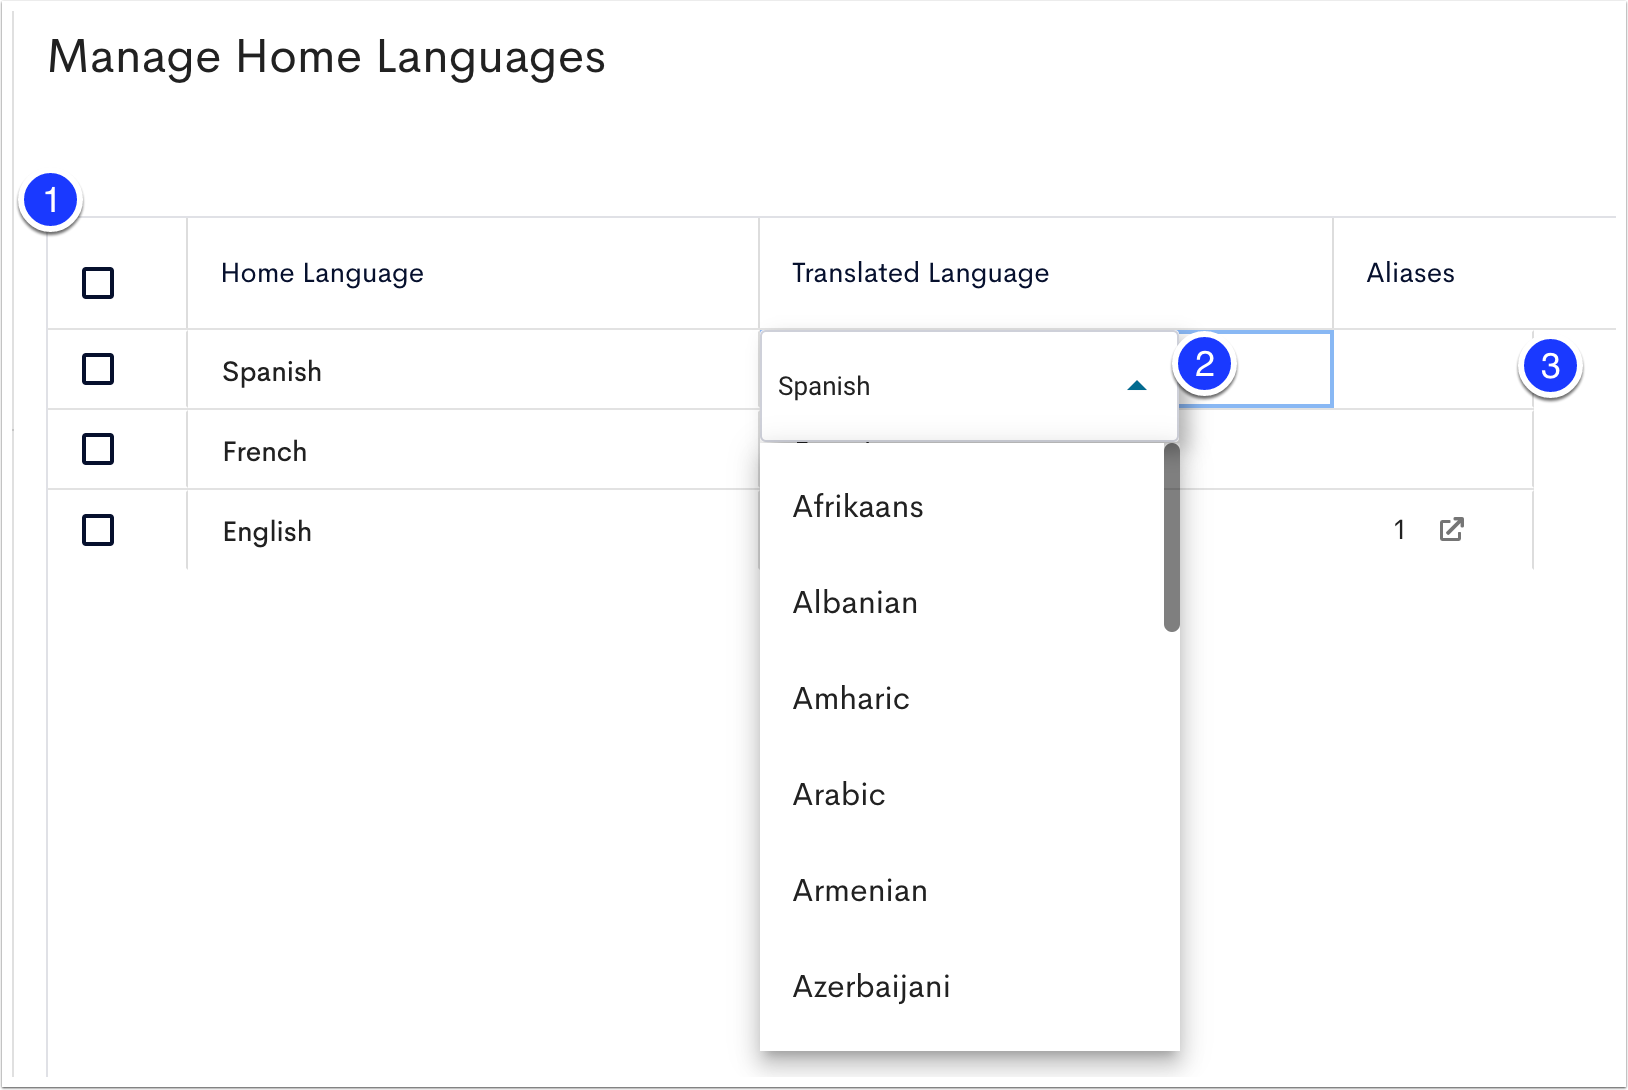Select Armenian in the language dropdown
Viewport: 1628px width, 1090px height.
tap(860, 890)
